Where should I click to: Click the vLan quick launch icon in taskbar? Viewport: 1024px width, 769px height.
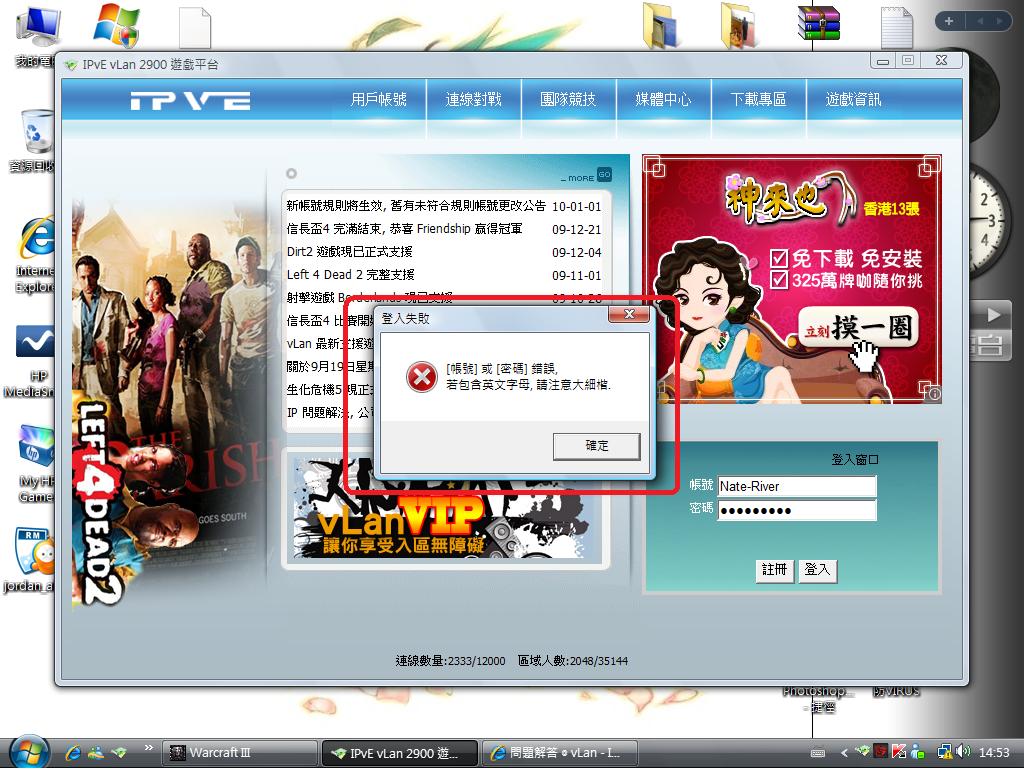[x=119, y=753]
